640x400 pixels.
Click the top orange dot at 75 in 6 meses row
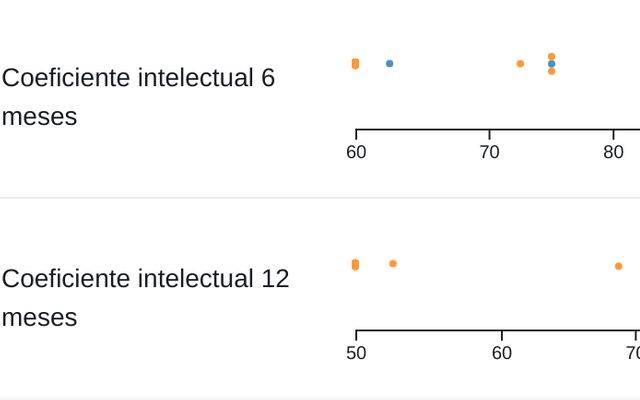551,56
